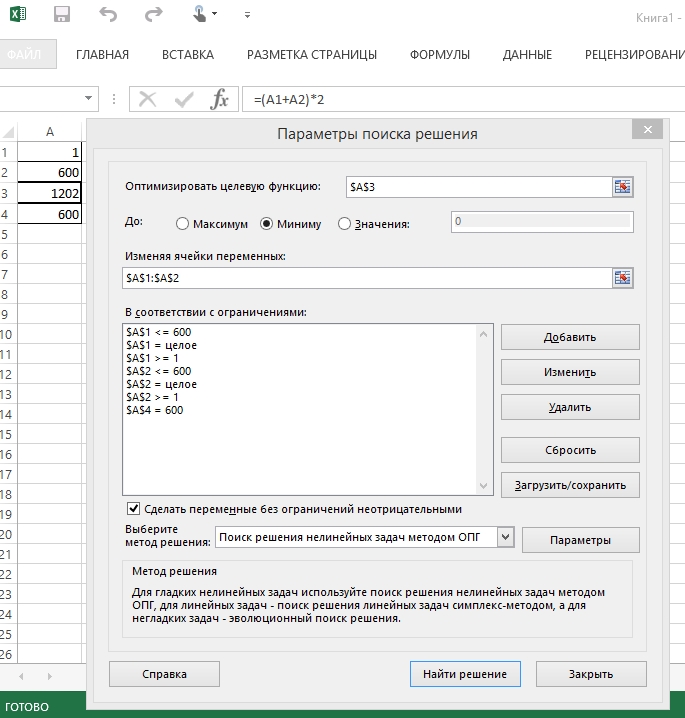Click the Сбросить button
685x718 pixels.
pyautogui.click(x=570, y=450)
